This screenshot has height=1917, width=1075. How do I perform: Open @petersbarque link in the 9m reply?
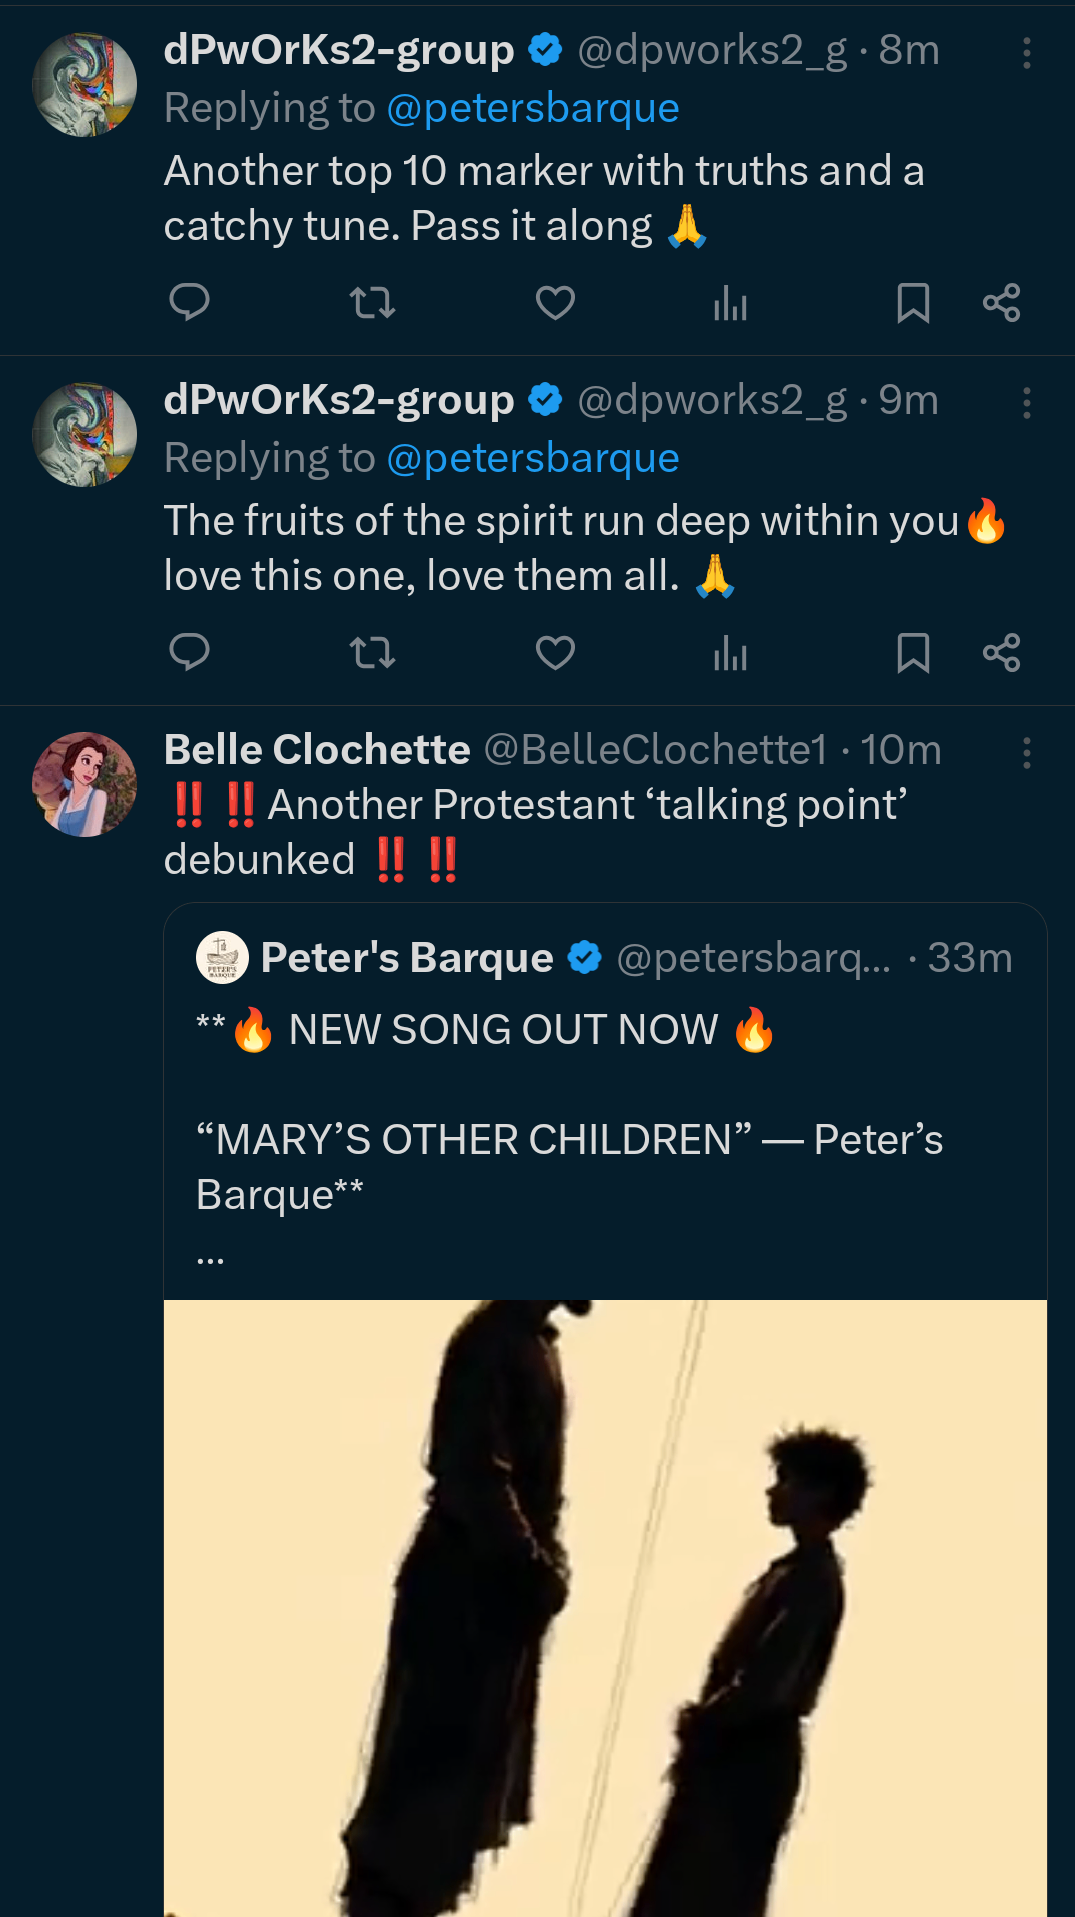point(532,458)
